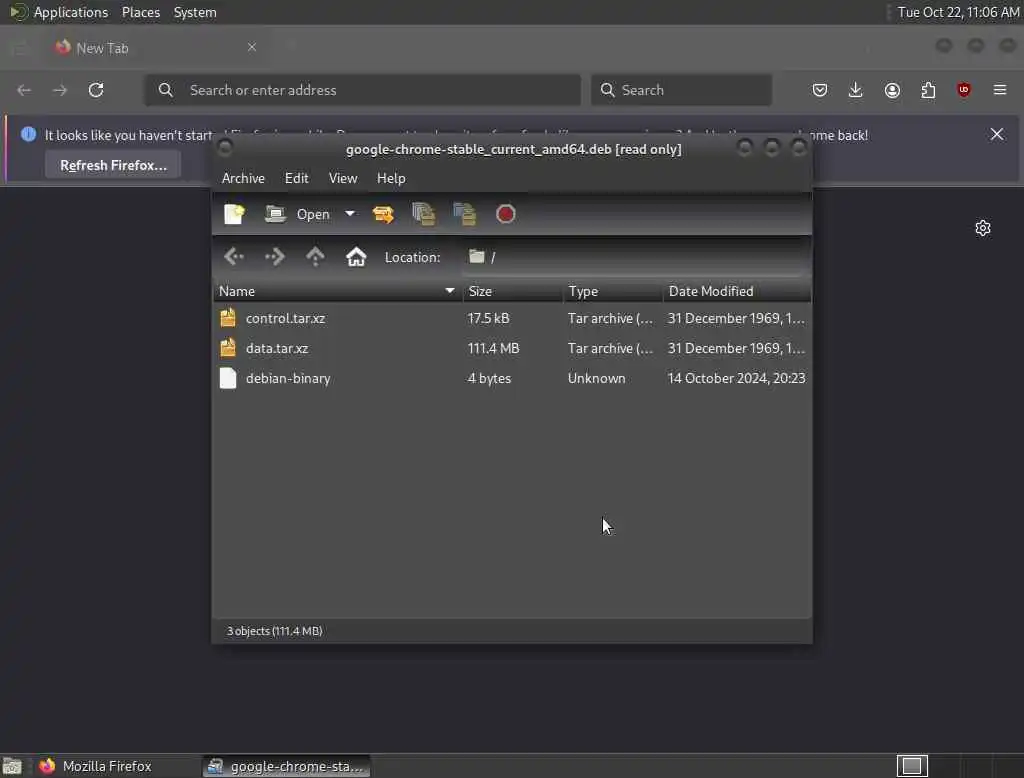Image resolution: width=1024 pixels, height=778 pixels.
Task: Open the View menu in archive manager
Action: (343, 178)
